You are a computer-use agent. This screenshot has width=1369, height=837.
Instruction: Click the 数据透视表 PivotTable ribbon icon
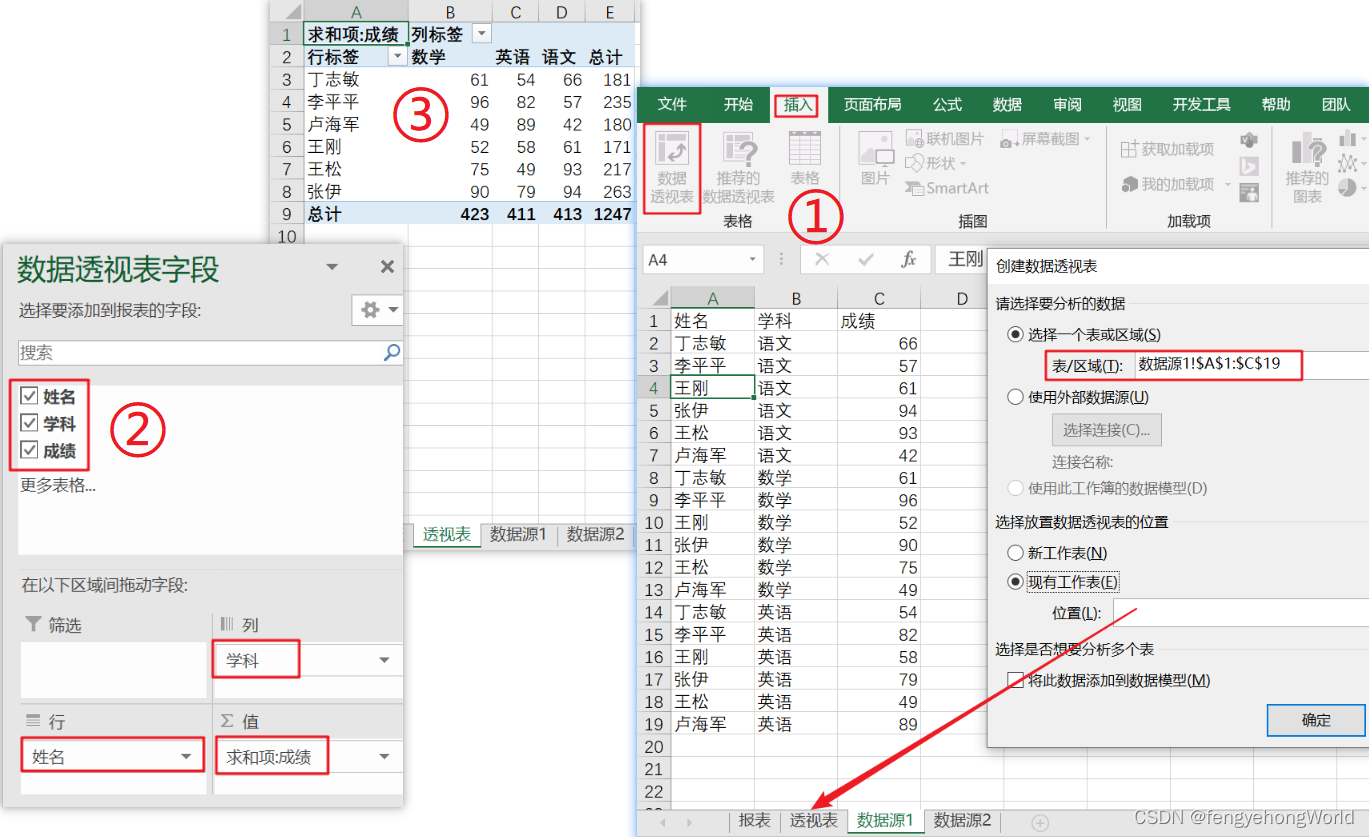(x=672, y=167)
